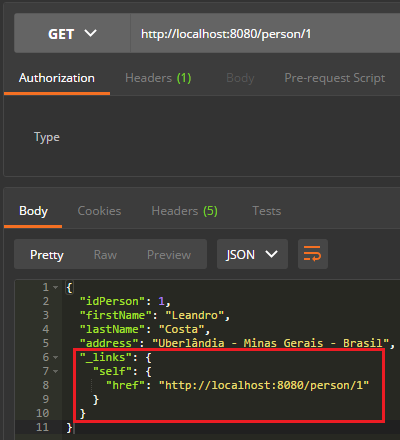Screen dimensions: 400x440
Task: Click the request URL input field
Action: [x=265, y=33]
